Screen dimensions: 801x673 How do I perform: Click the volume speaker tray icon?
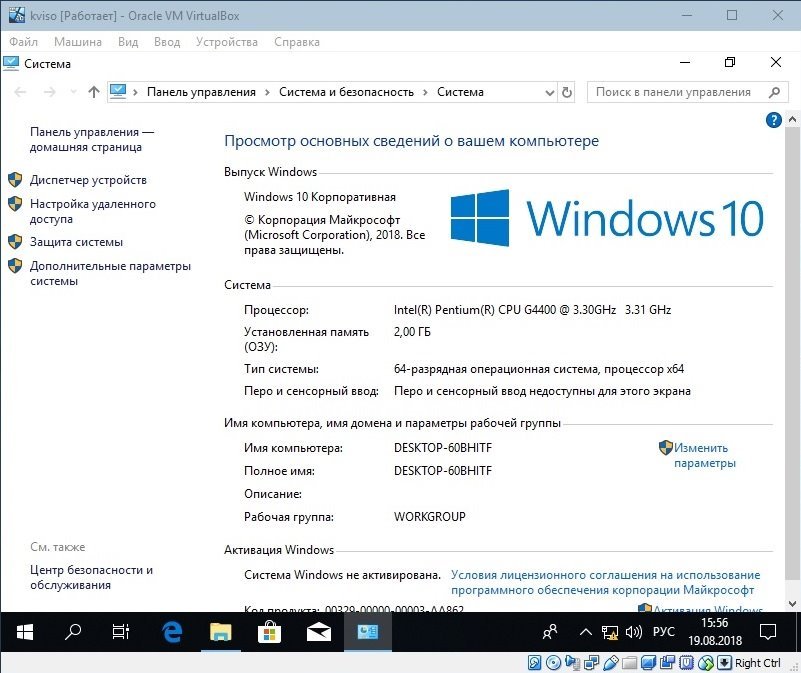click(633, 633)
